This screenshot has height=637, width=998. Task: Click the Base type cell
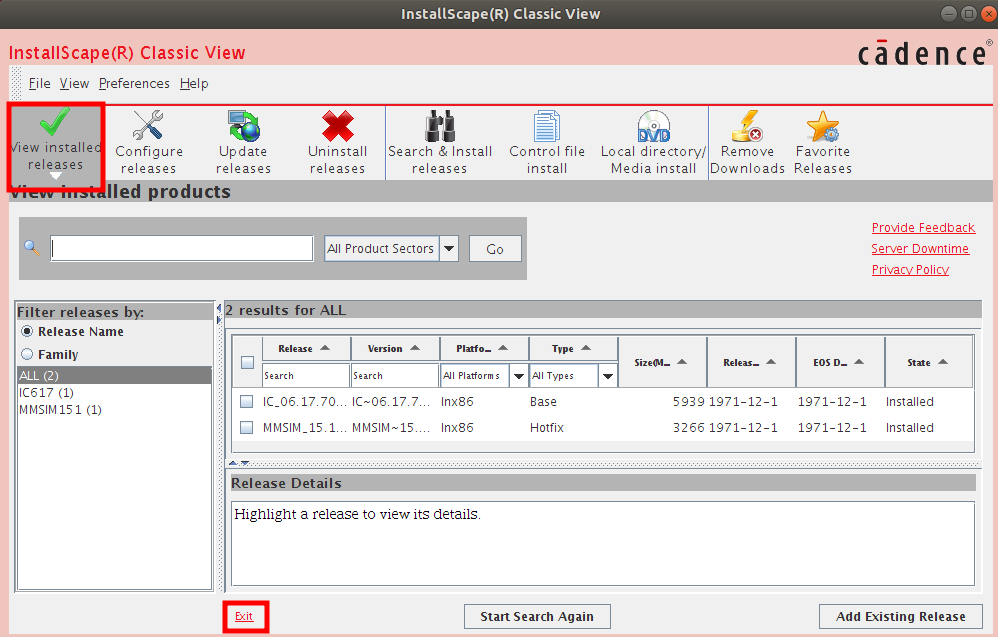click(x=544, y=402)
